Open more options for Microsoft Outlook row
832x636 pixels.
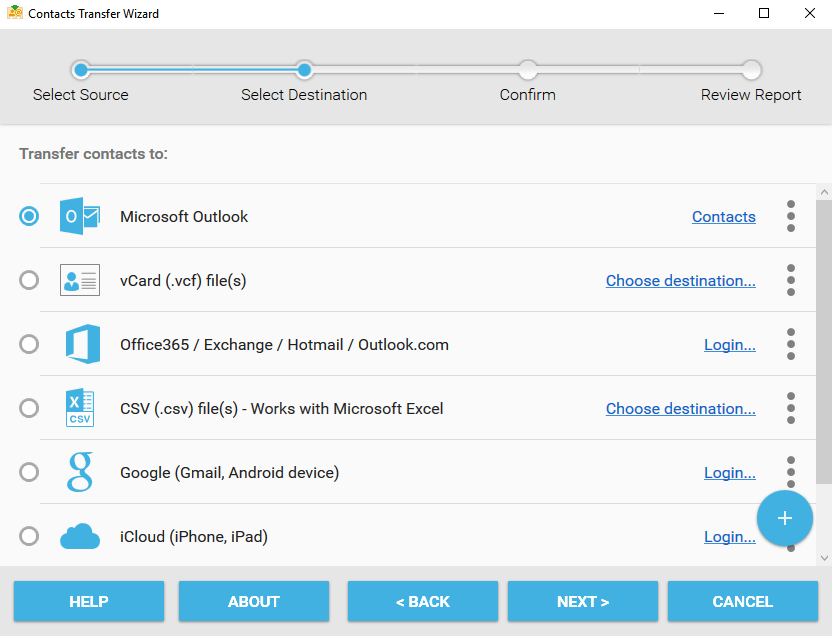[x=791, y=216]
